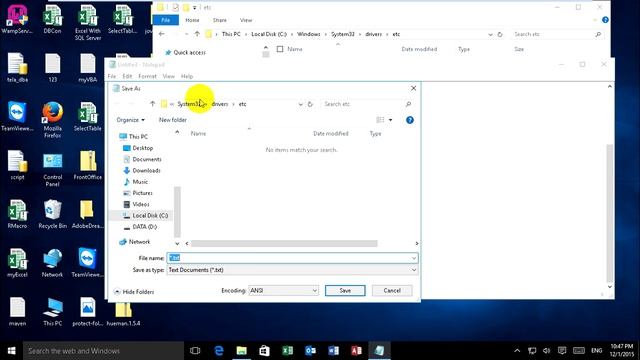The image size is (640, 360).
Task: Launch Microsoft Edge from taskbar
Action: coord(219,351)
